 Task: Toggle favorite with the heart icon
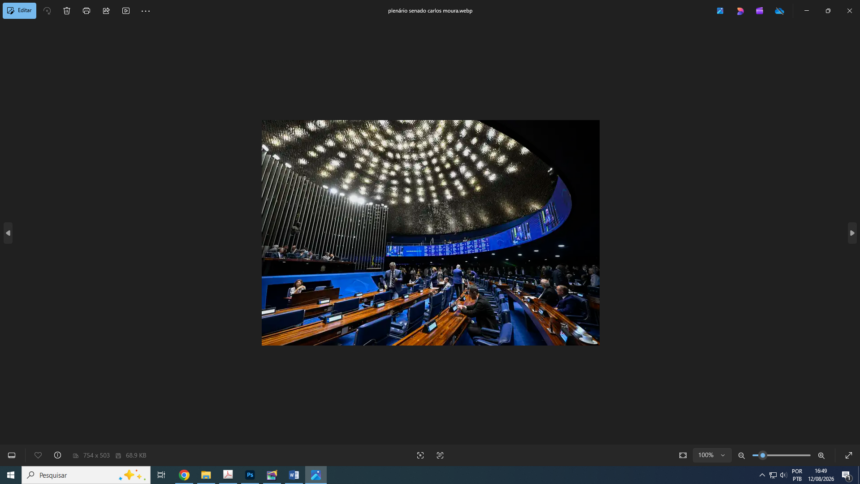pos(38,455)
